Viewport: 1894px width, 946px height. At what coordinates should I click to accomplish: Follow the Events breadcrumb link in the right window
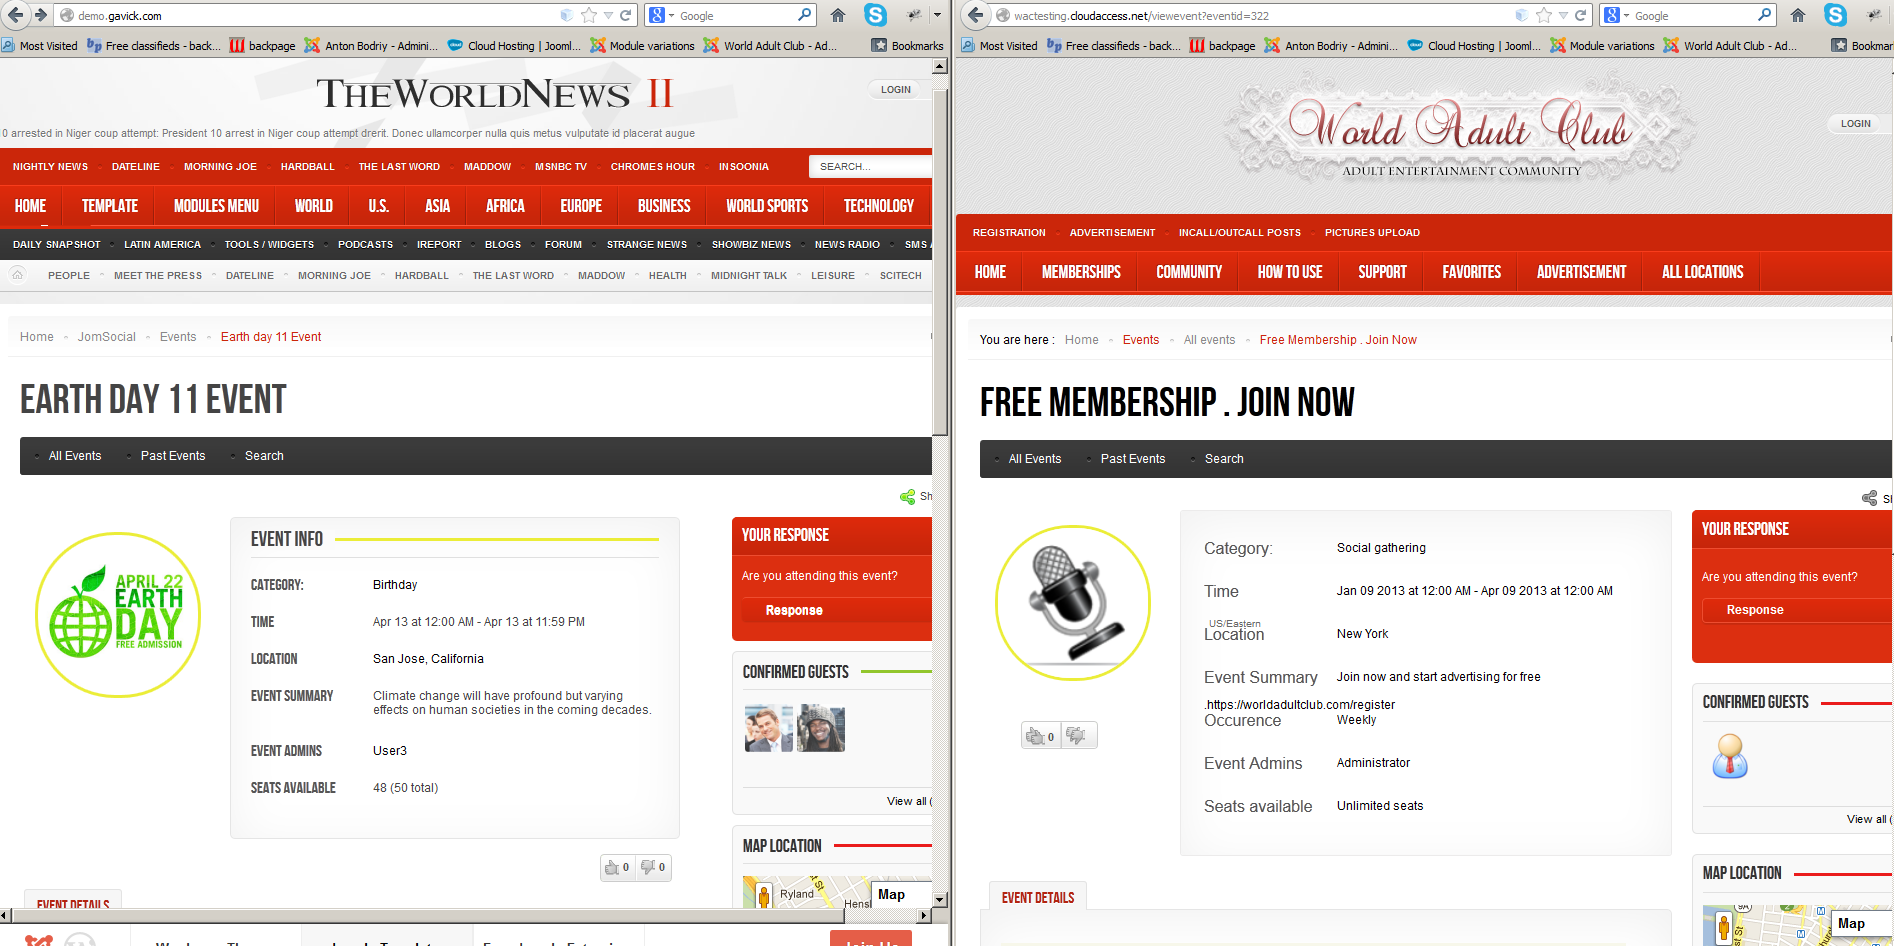[1141, 340]
